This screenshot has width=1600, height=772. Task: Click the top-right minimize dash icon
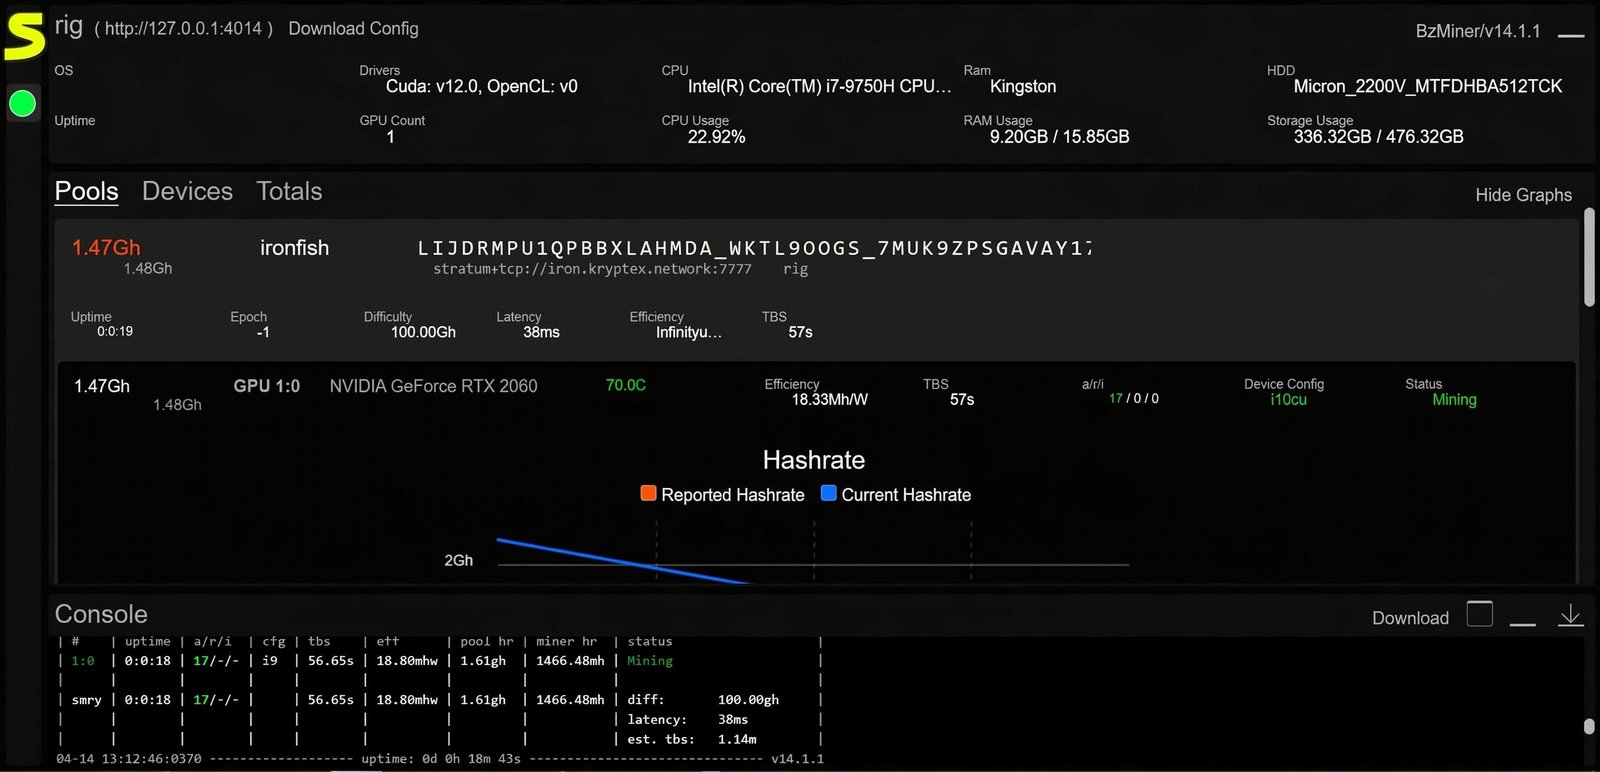click(1571, 36)
